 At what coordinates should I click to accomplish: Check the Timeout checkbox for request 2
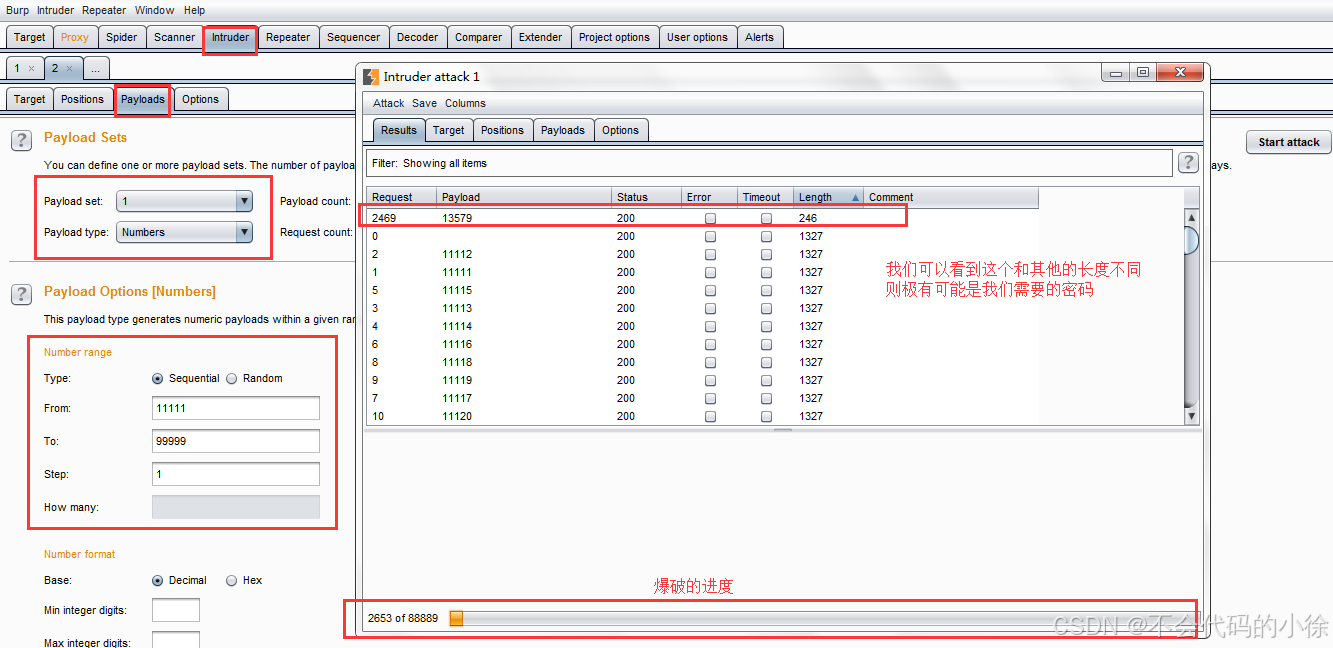766,254
